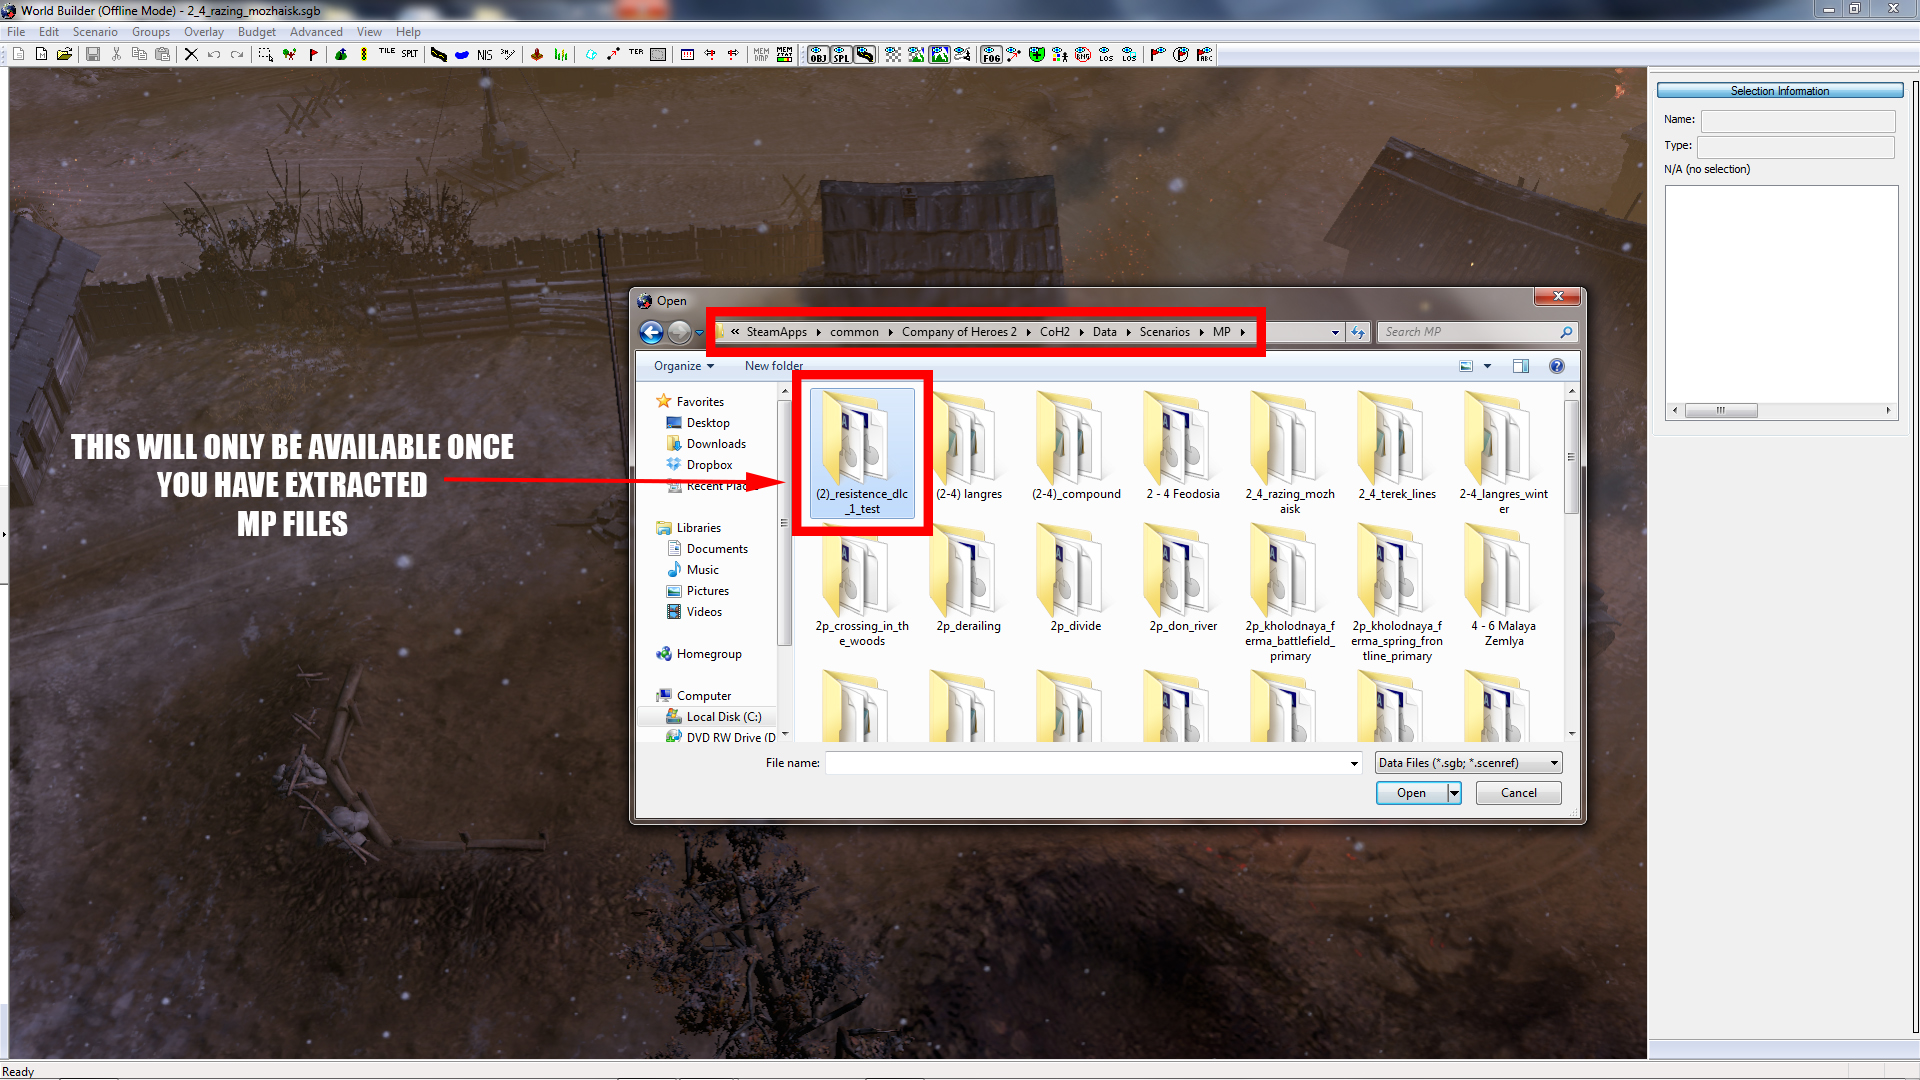1920x1080 pixels.
Task: Toggle OBJ object visibility
Action: coord(818,54)
